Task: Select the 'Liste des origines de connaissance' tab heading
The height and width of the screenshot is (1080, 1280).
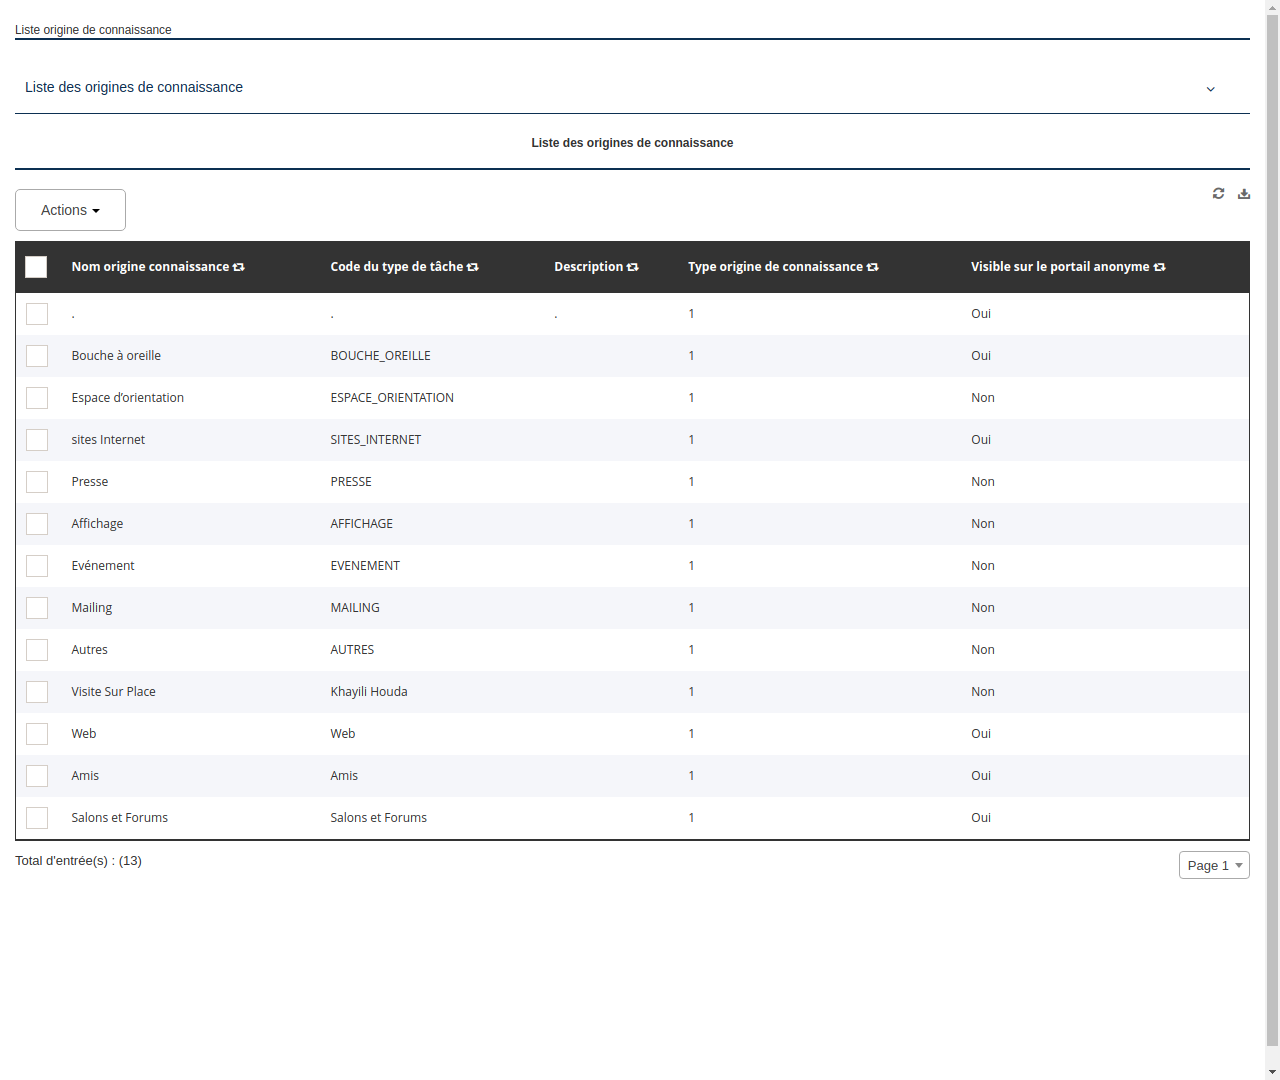Action: [632, 143]
